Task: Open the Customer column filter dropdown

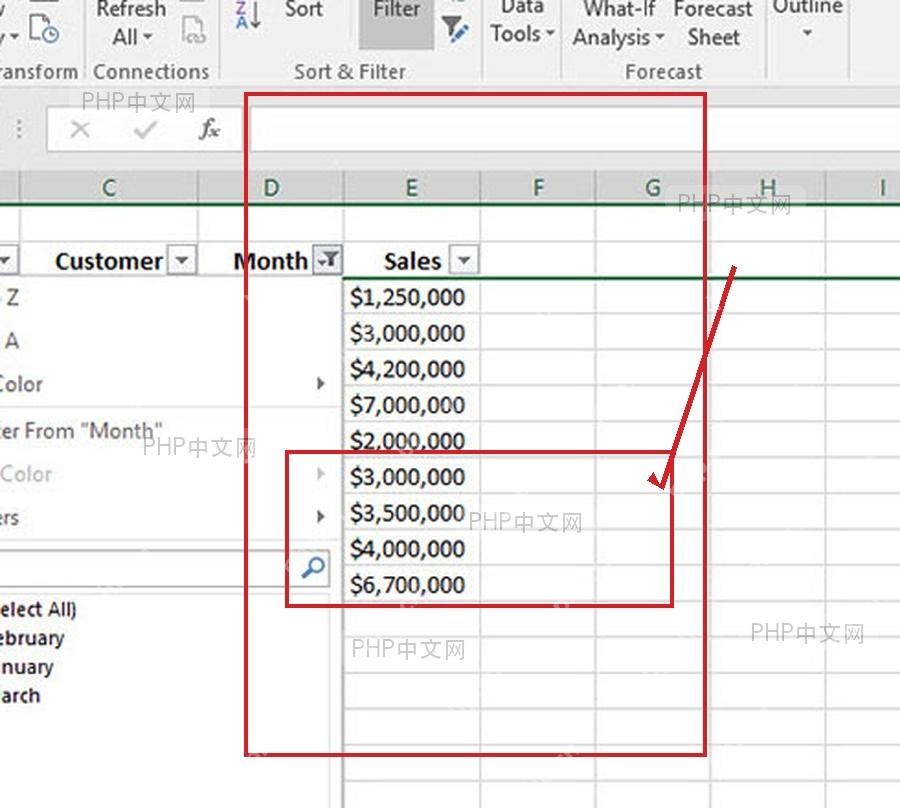Action: pos(181,261)
